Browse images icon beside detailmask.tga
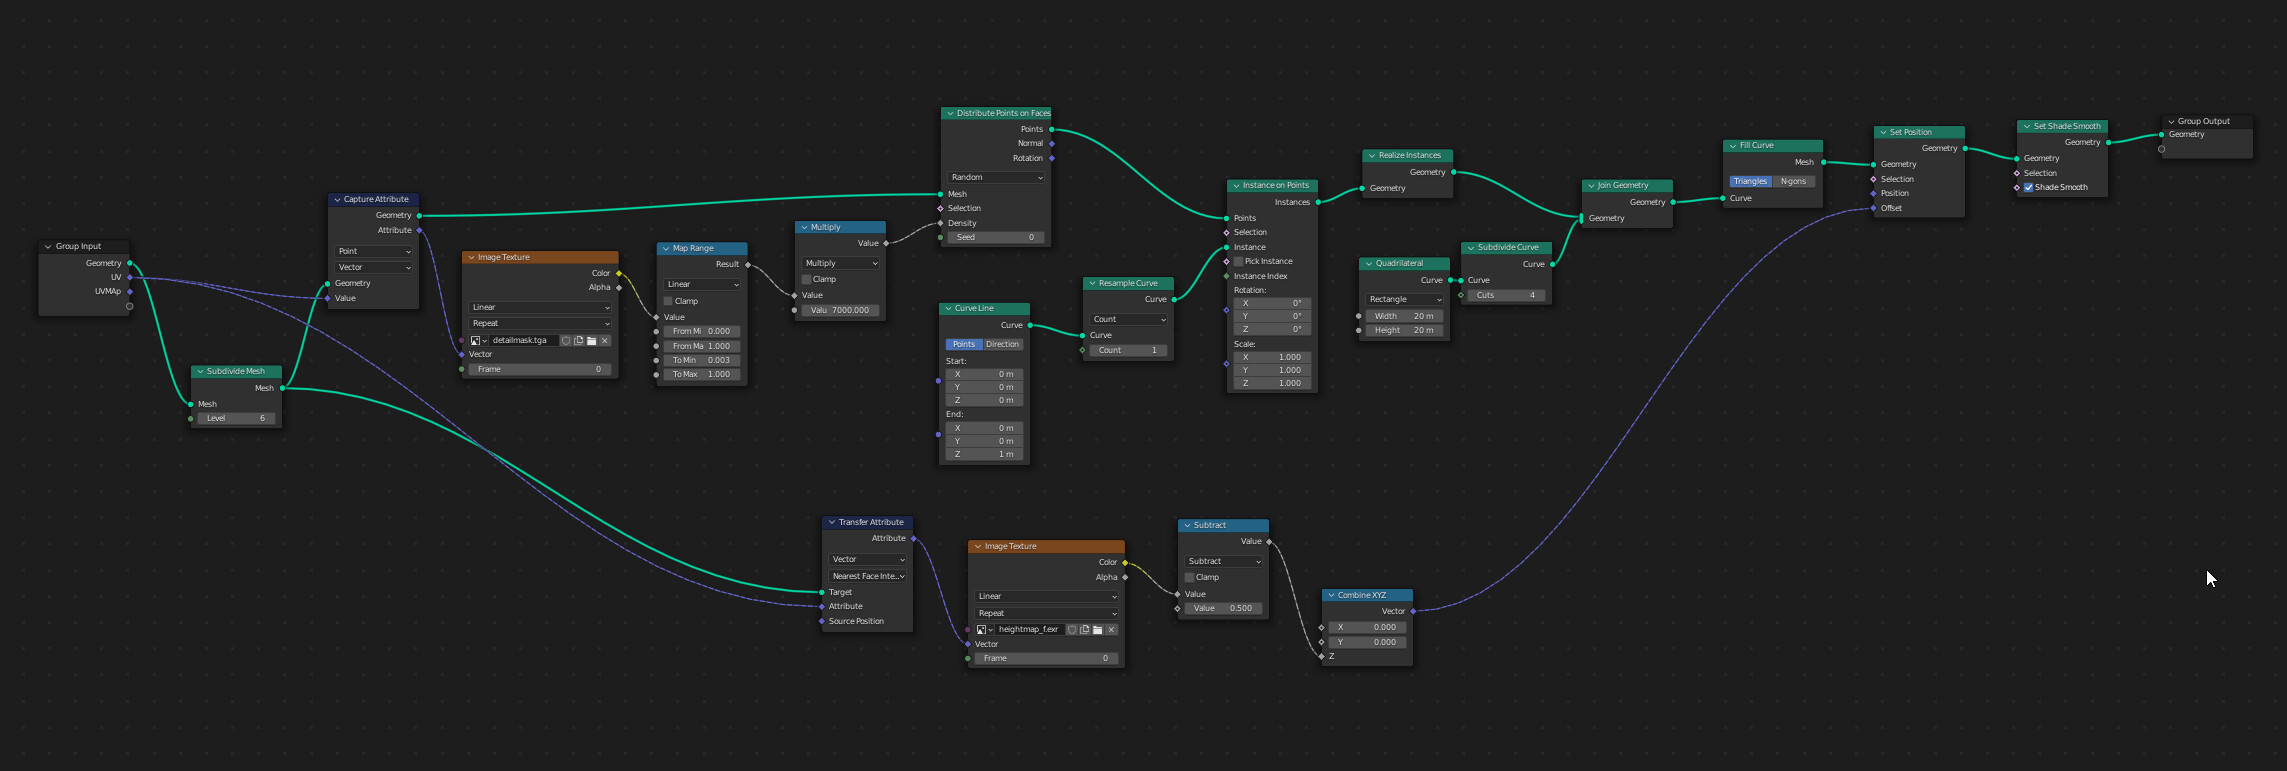Viewport: 2287px width, 771px height. point(478,341)
